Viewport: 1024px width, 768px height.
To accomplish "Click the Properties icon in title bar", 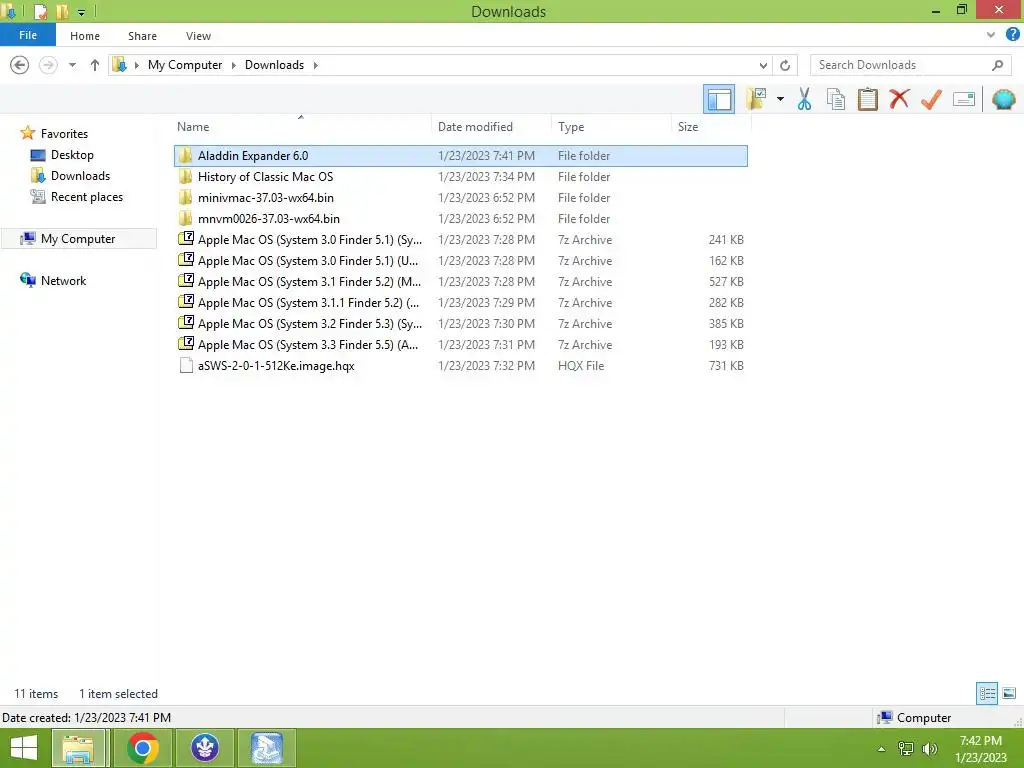I will [40, 11].
